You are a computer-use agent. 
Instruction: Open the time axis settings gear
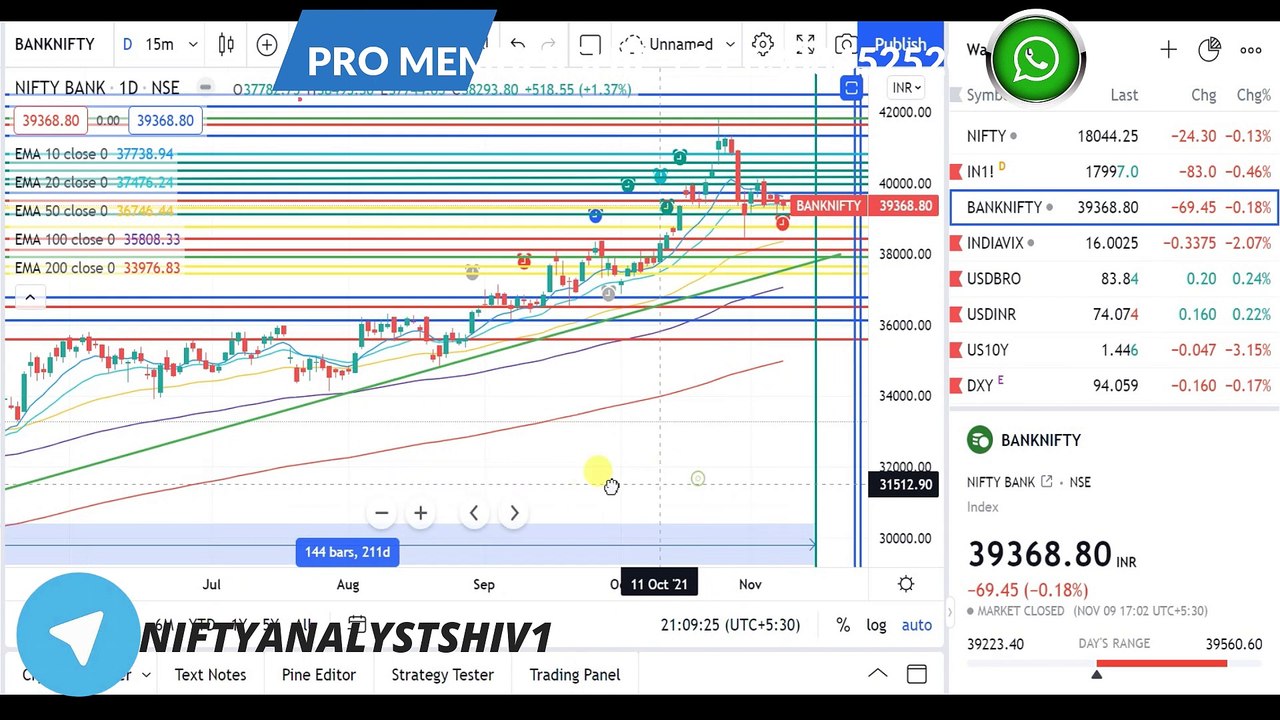(906, 584)
